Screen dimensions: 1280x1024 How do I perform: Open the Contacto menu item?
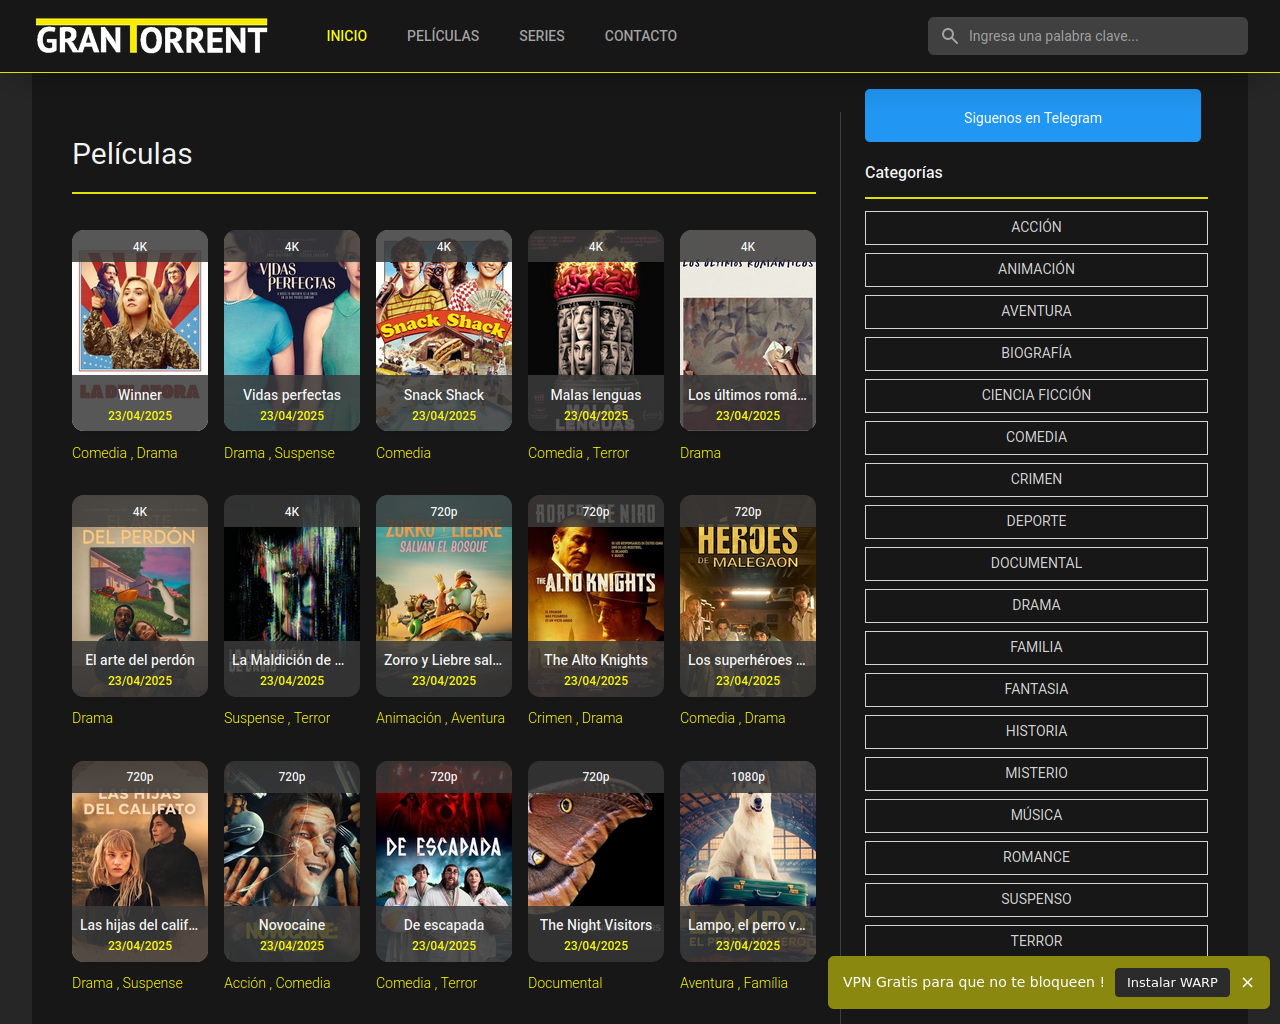click(x=641, y=36)
